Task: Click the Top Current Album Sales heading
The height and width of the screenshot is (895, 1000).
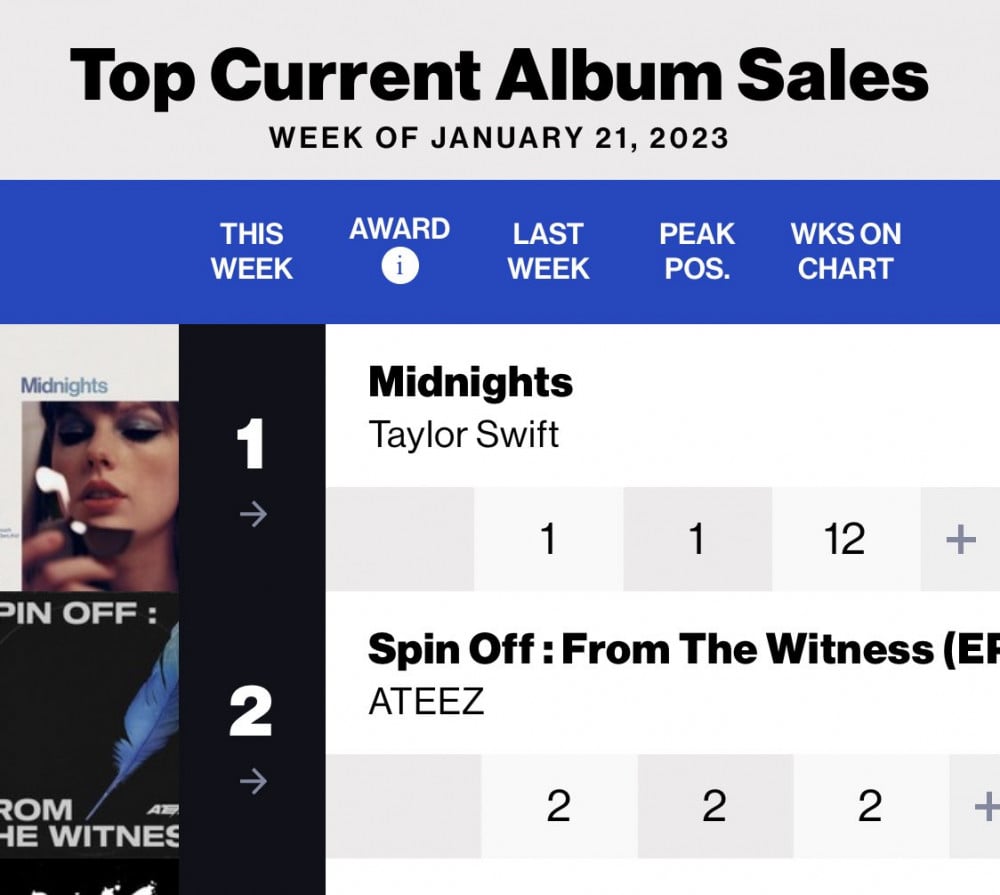Action: [x=499, y=75]
